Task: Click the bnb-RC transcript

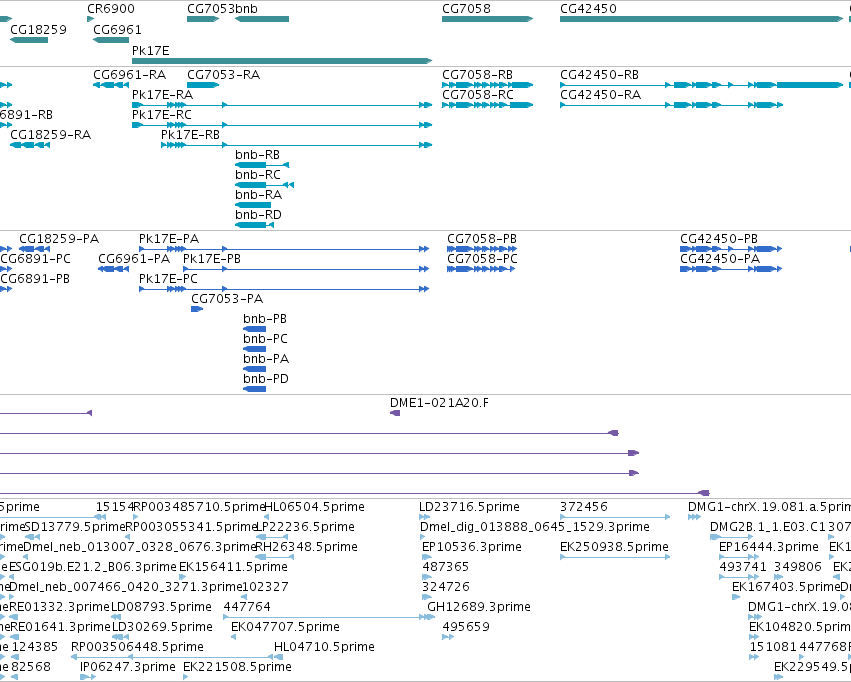Action: point(264,185)
